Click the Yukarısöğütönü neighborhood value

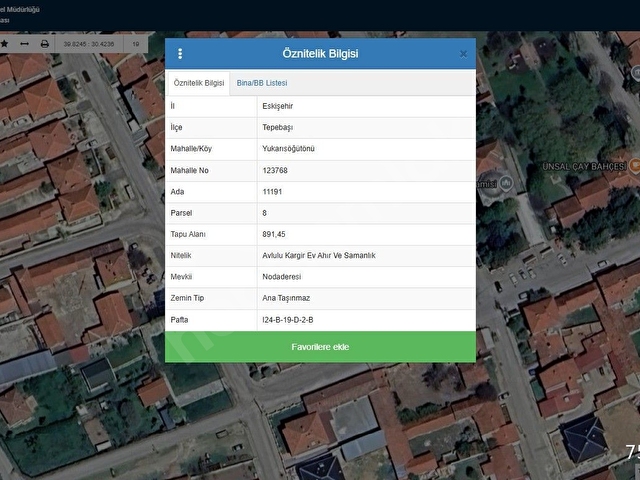pyautogui.click(x=288, y=149)
